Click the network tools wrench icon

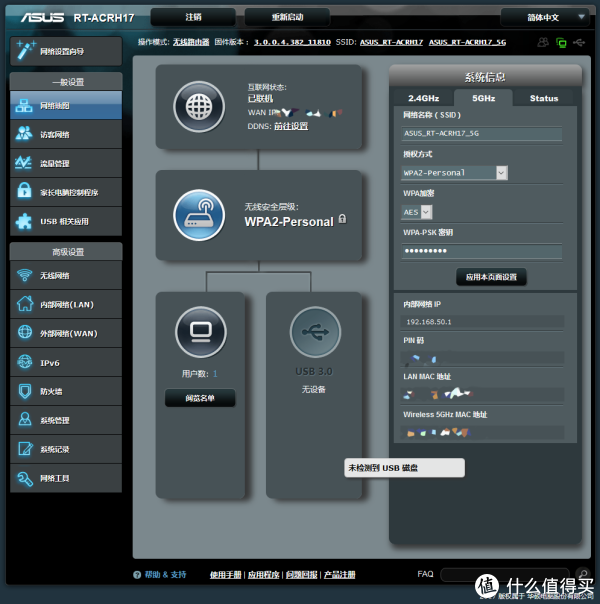(25, 478)
